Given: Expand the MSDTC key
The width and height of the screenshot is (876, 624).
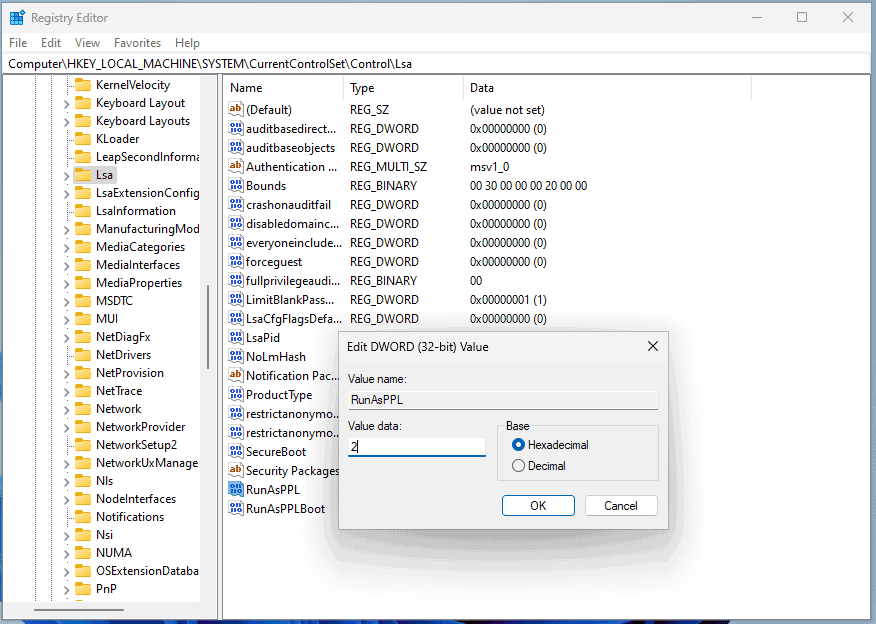Looking at the screenshot, I should click(x=66, y=302).
